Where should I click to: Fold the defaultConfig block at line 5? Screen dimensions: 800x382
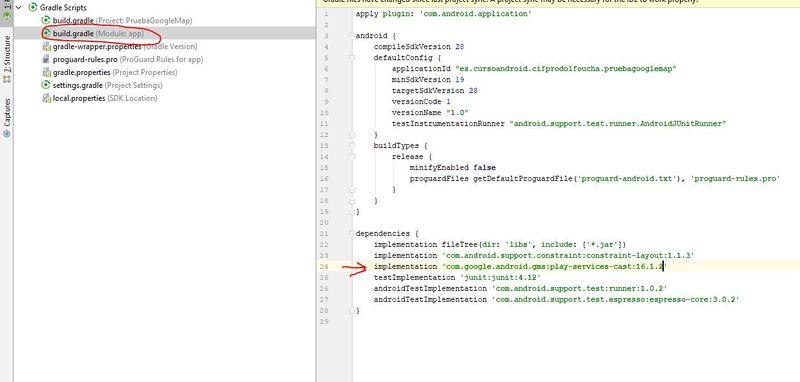point(352,58)
